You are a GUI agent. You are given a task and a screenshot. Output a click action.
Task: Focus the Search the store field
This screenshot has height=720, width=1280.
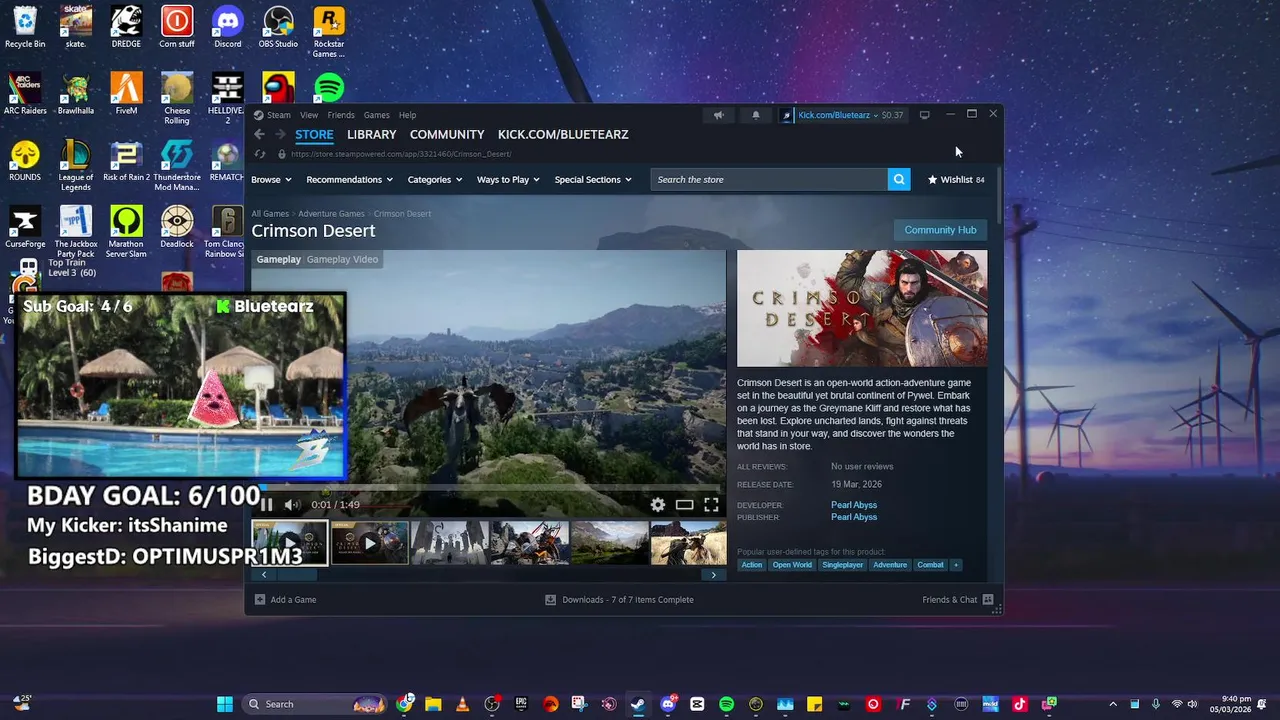pyautogui.click(x=769, y=179)
